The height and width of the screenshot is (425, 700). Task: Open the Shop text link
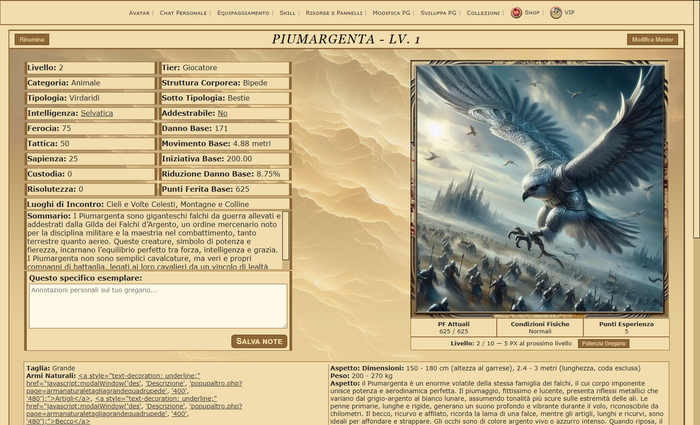coord(532,12)
